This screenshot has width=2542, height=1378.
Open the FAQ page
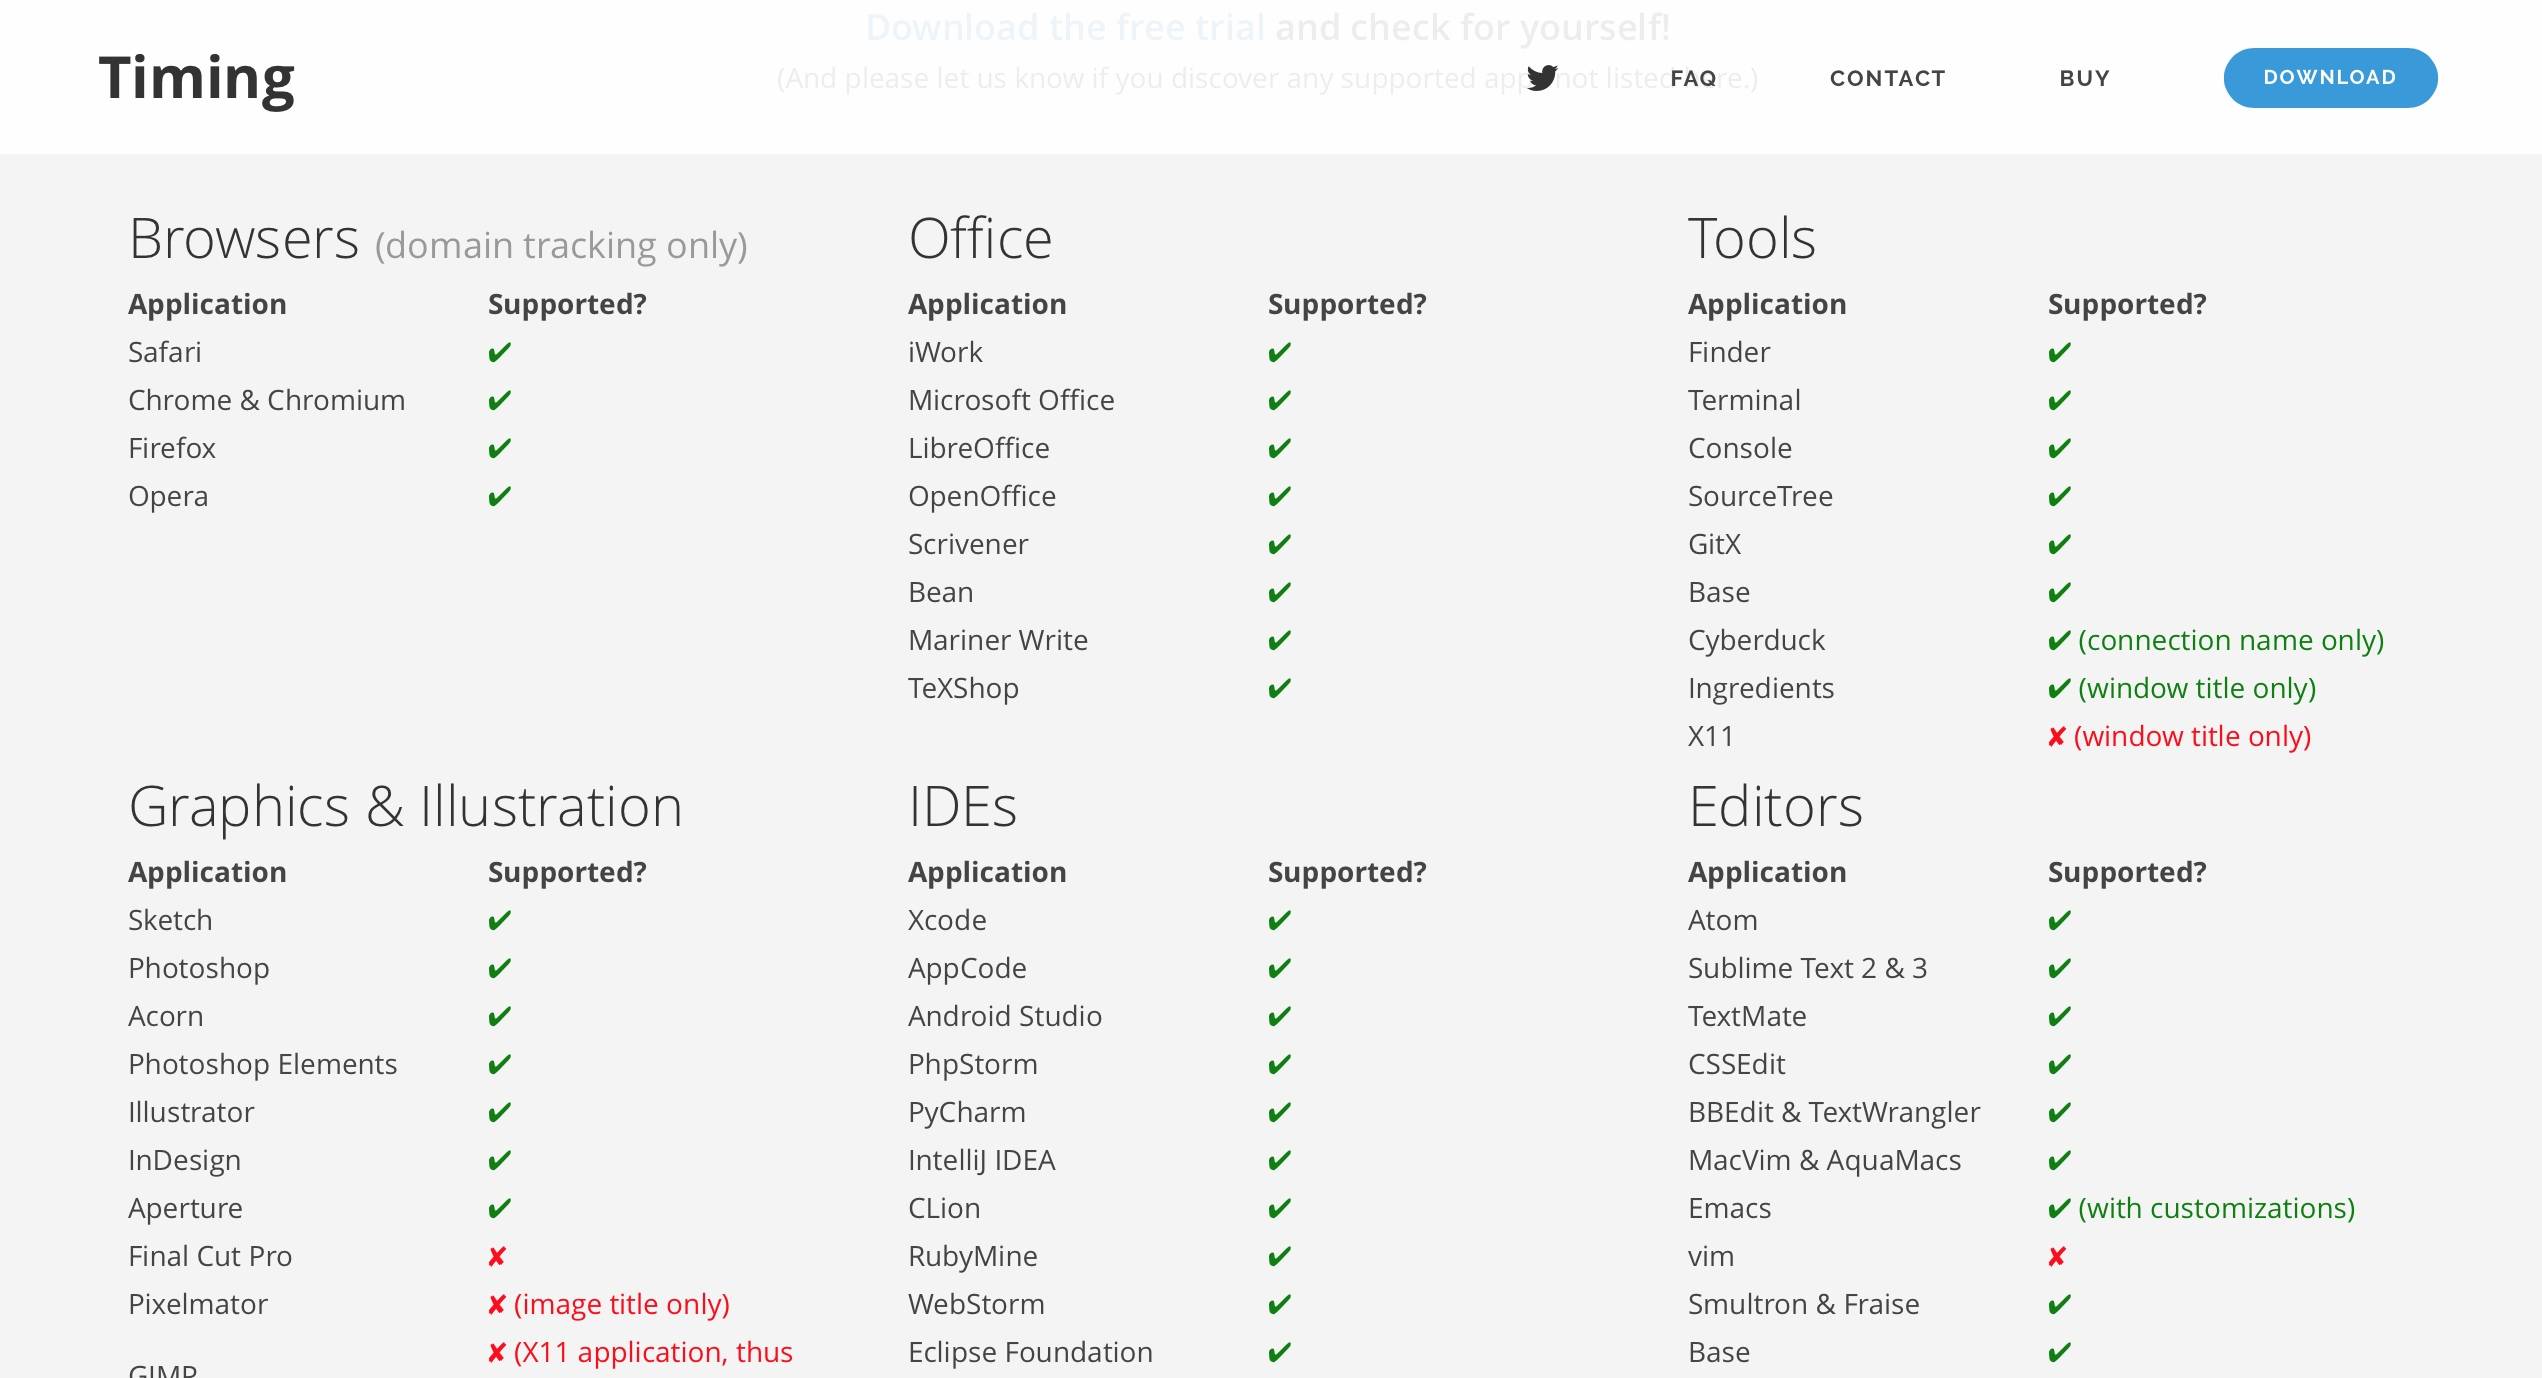coord(1693,78)
